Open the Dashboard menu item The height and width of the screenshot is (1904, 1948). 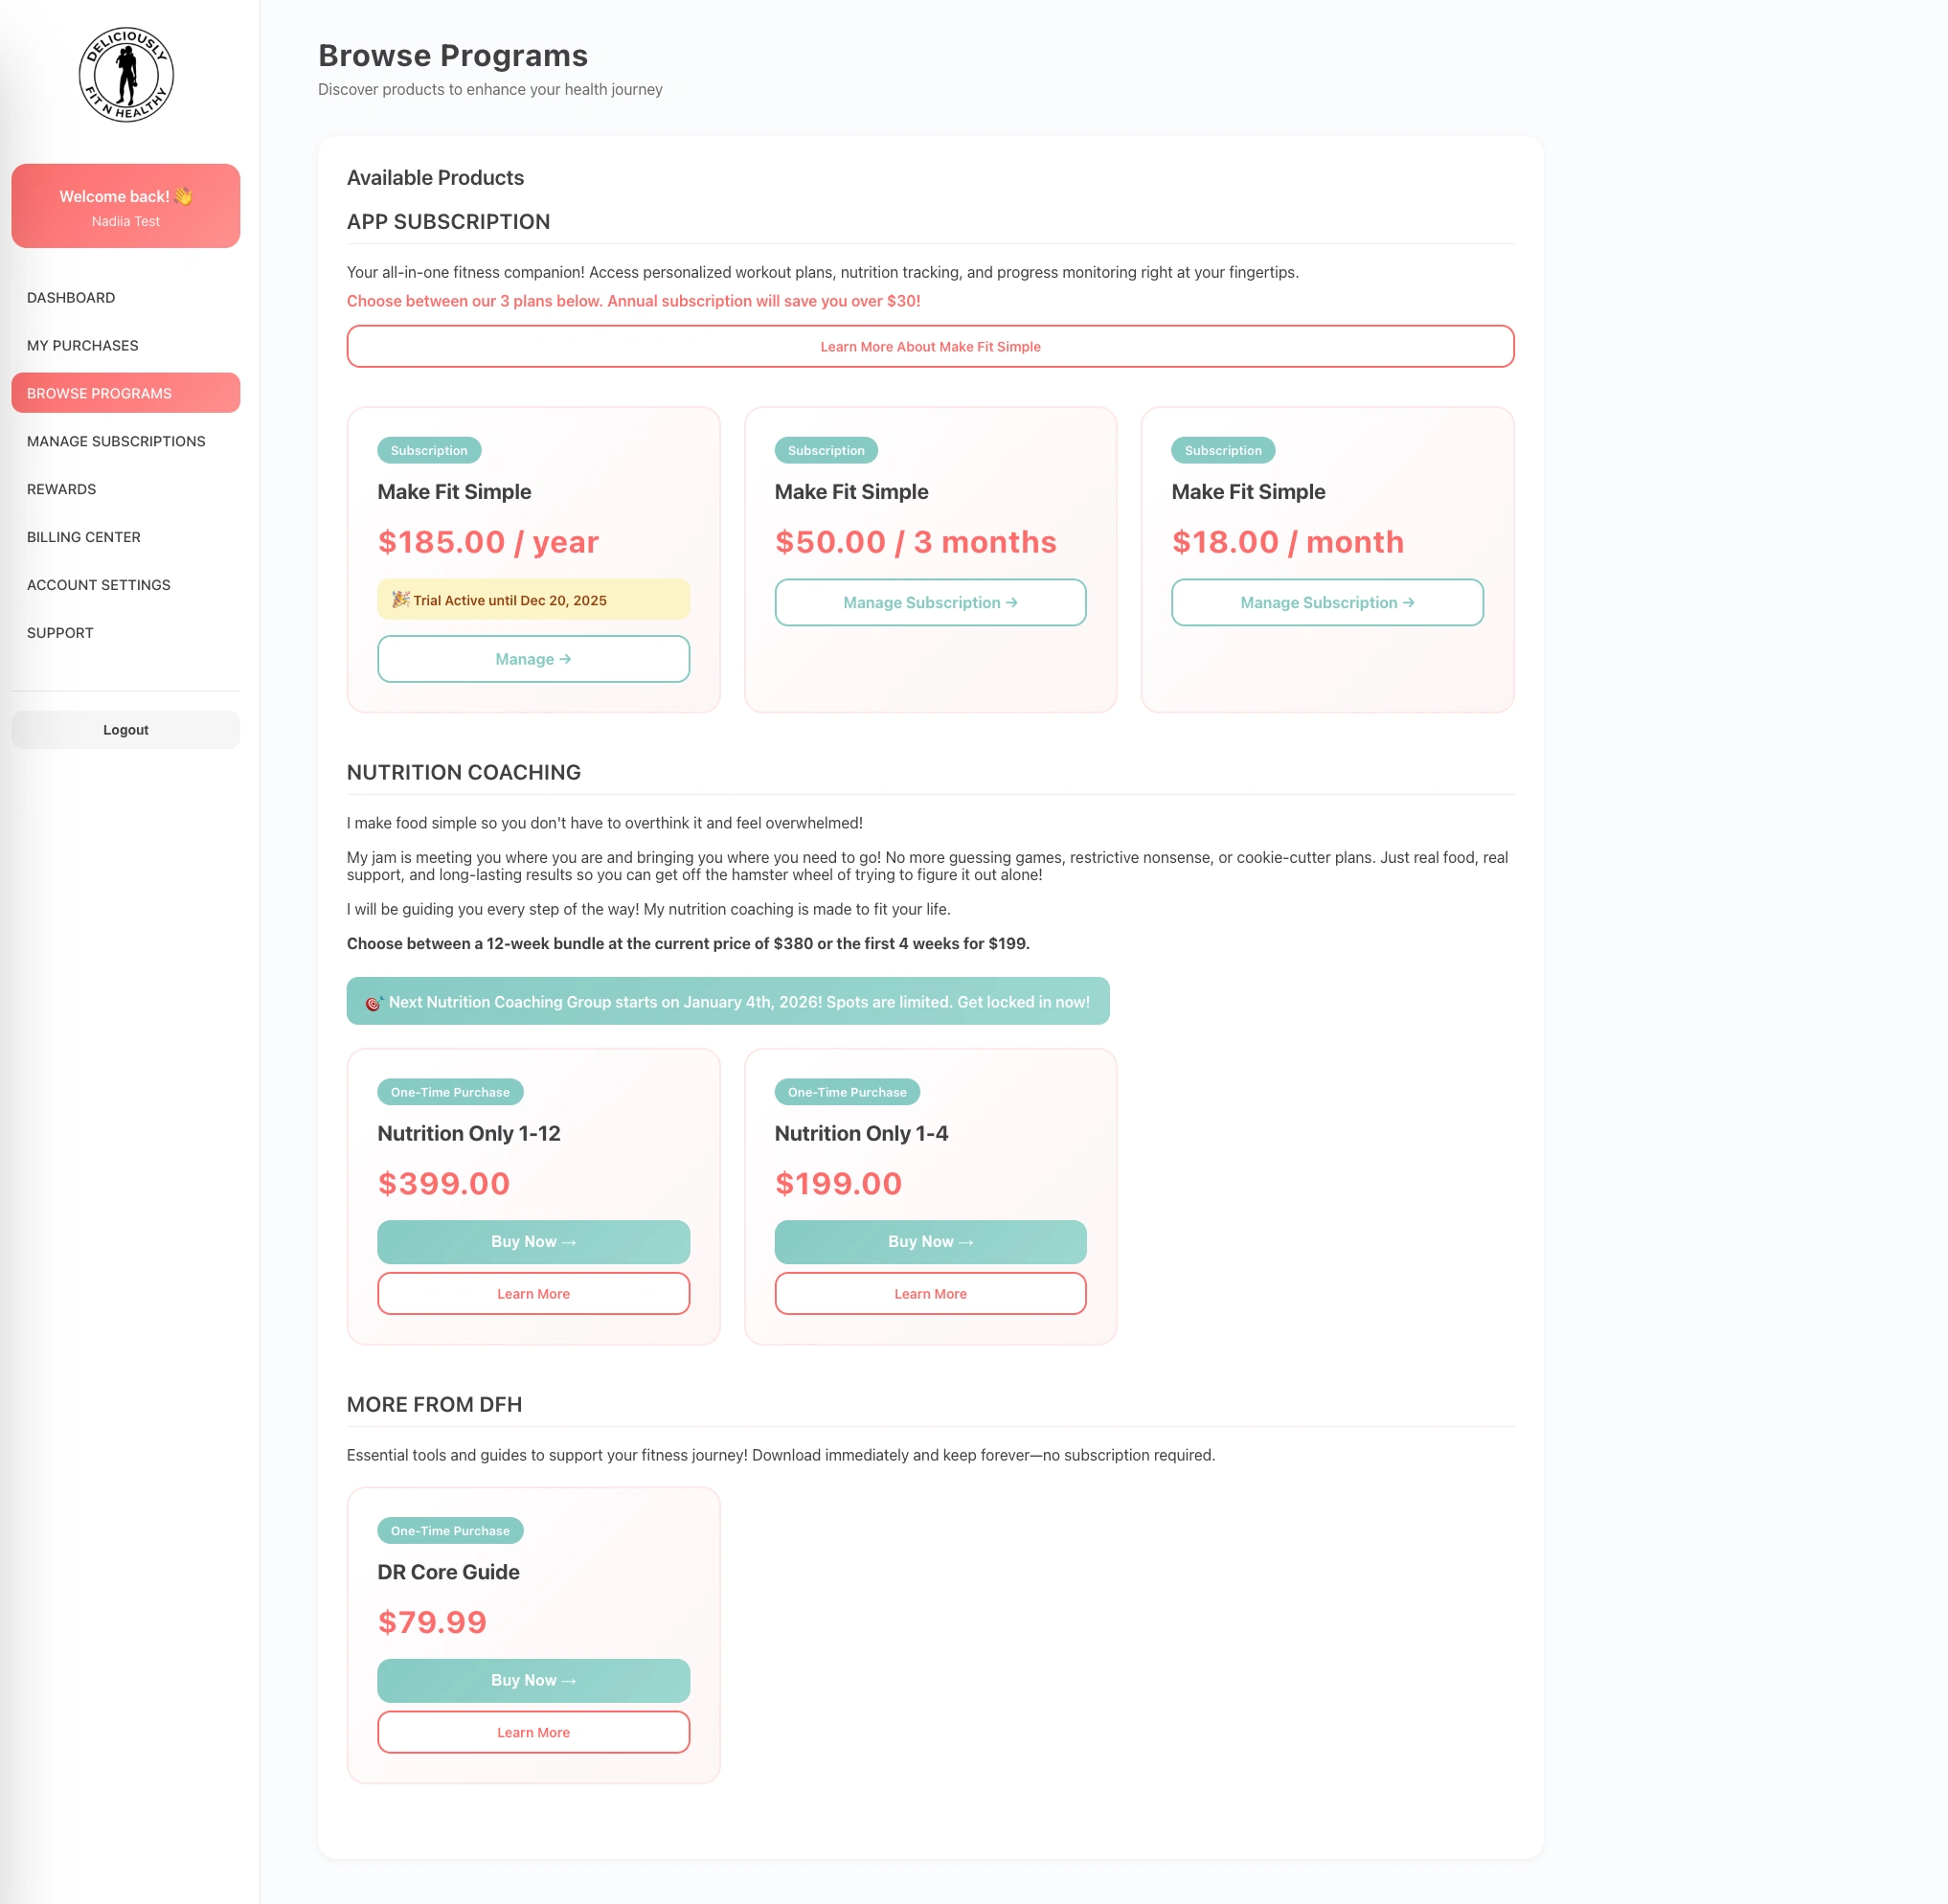(71, 297)
